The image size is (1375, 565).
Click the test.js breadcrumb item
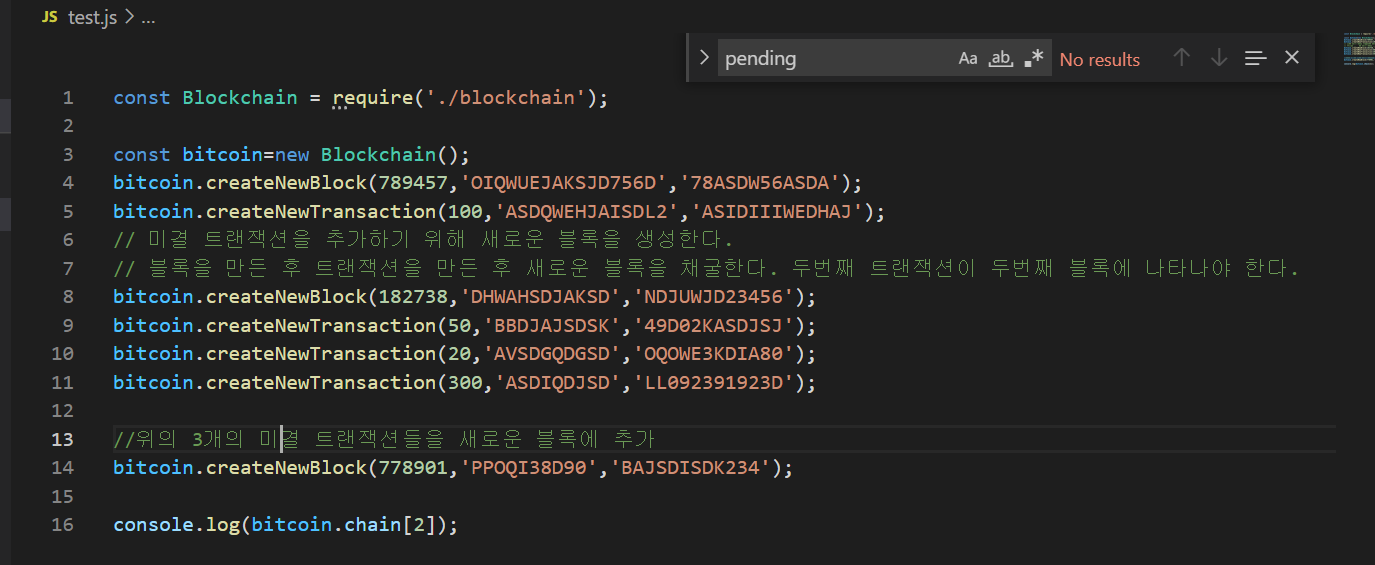(x=92, y=18)
